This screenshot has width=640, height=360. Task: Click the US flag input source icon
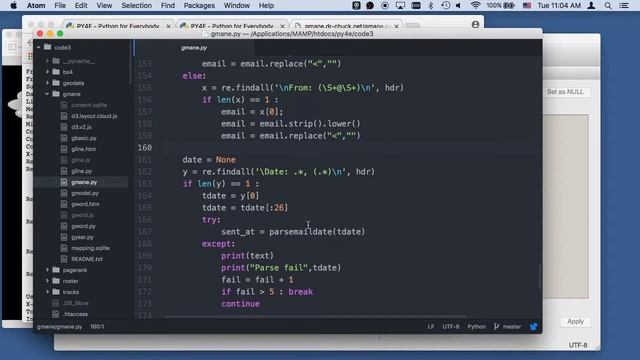pos(527,5)
